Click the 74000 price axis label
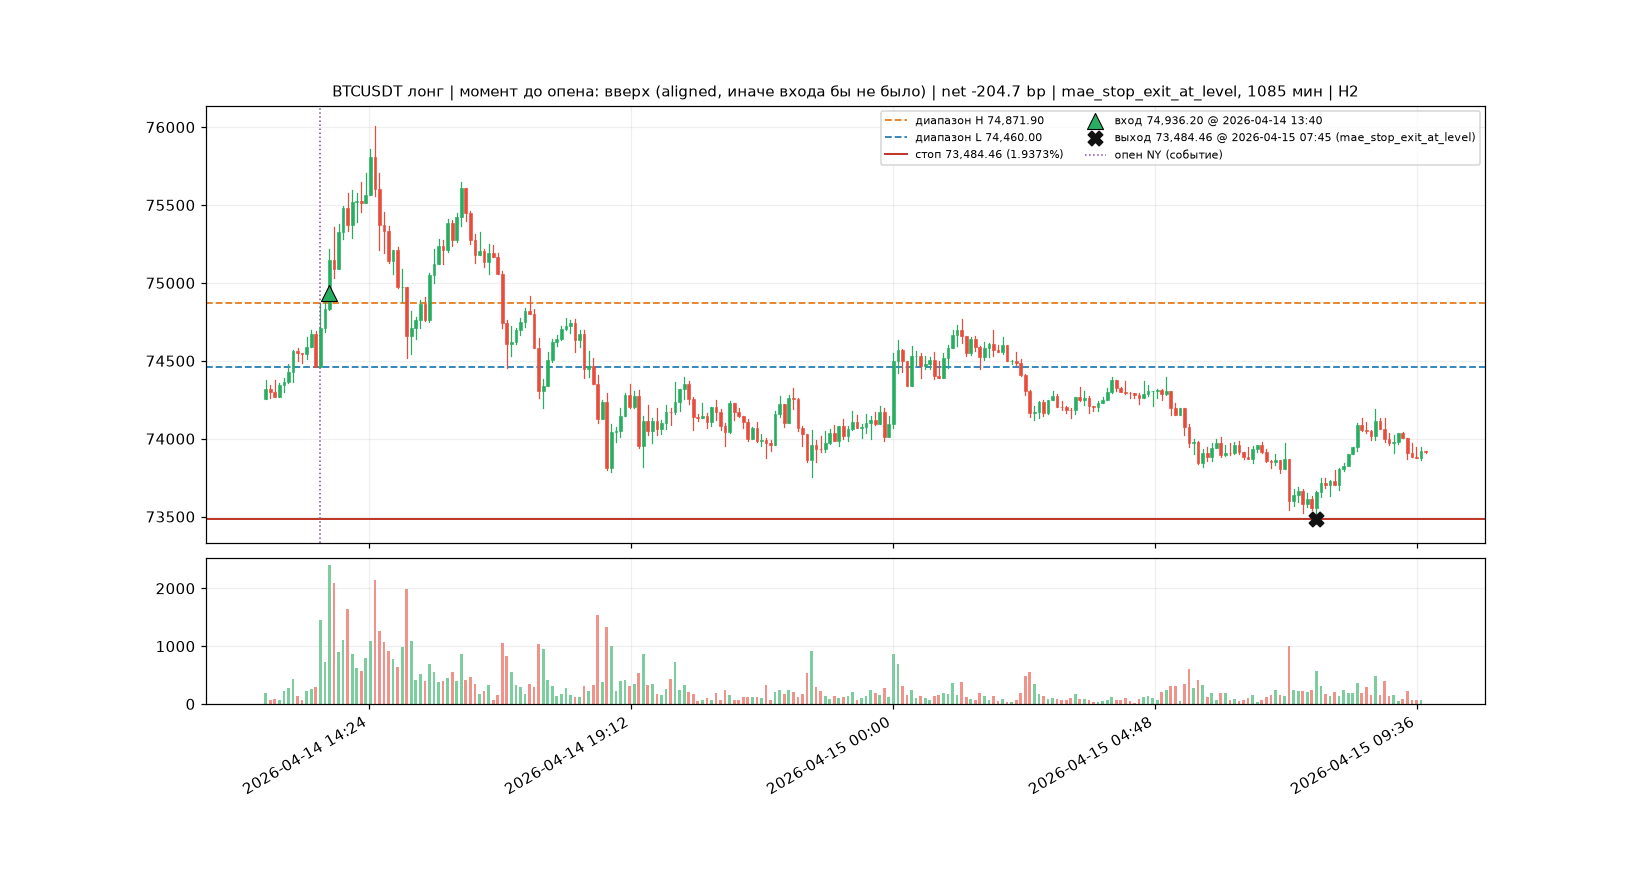Viewport: 1650px width, 880px height. [170, 440]
